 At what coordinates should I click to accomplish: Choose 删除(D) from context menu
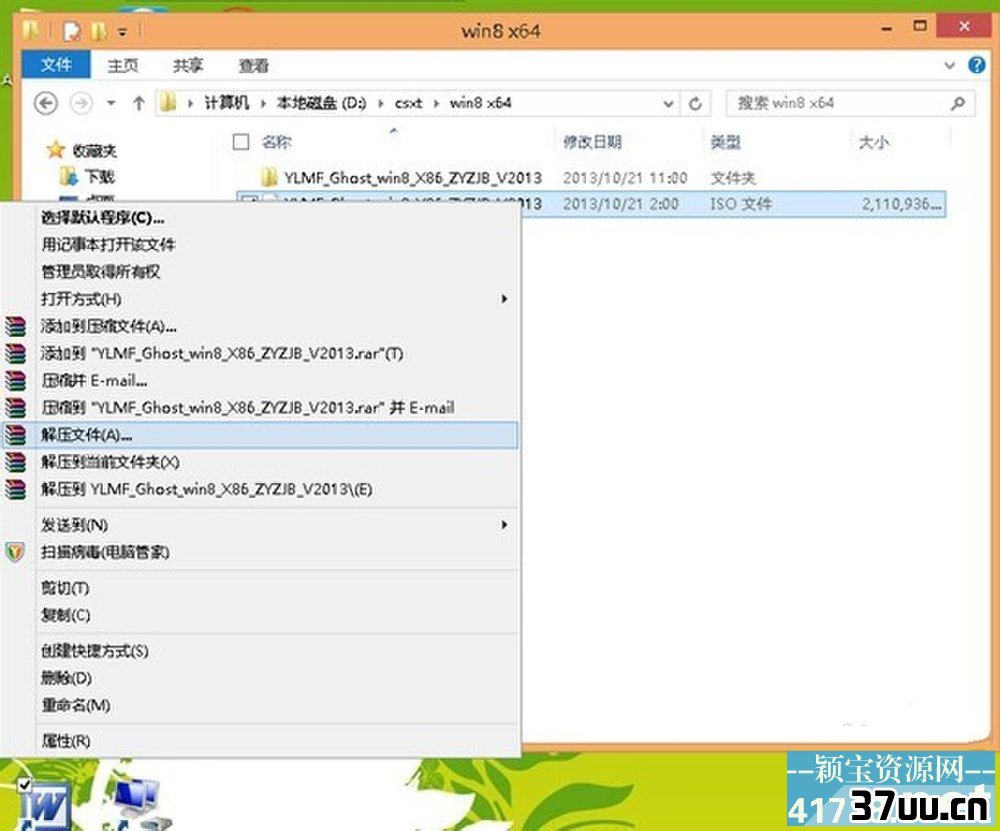pyautogui.click(x=66, y=677)
